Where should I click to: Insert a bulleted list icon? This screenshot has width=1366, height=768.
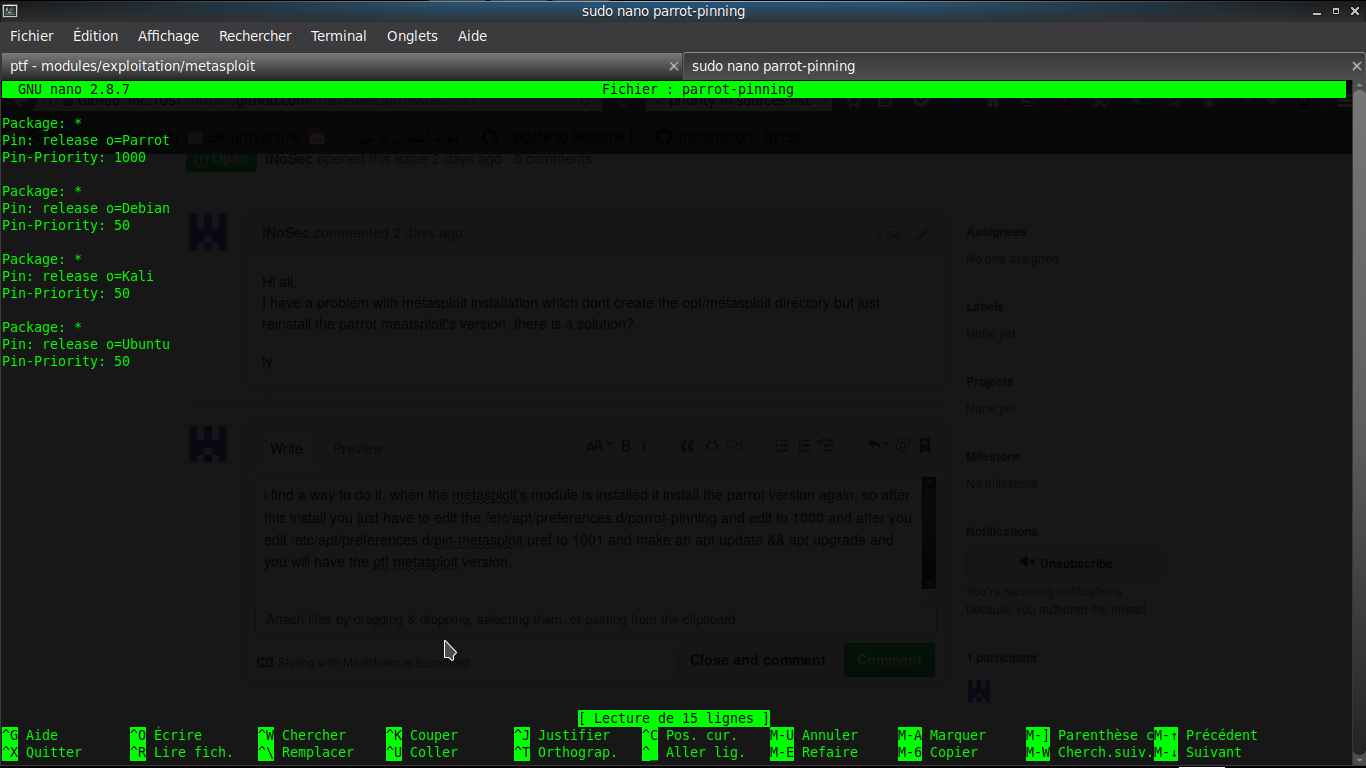click(x=782, y=446)
